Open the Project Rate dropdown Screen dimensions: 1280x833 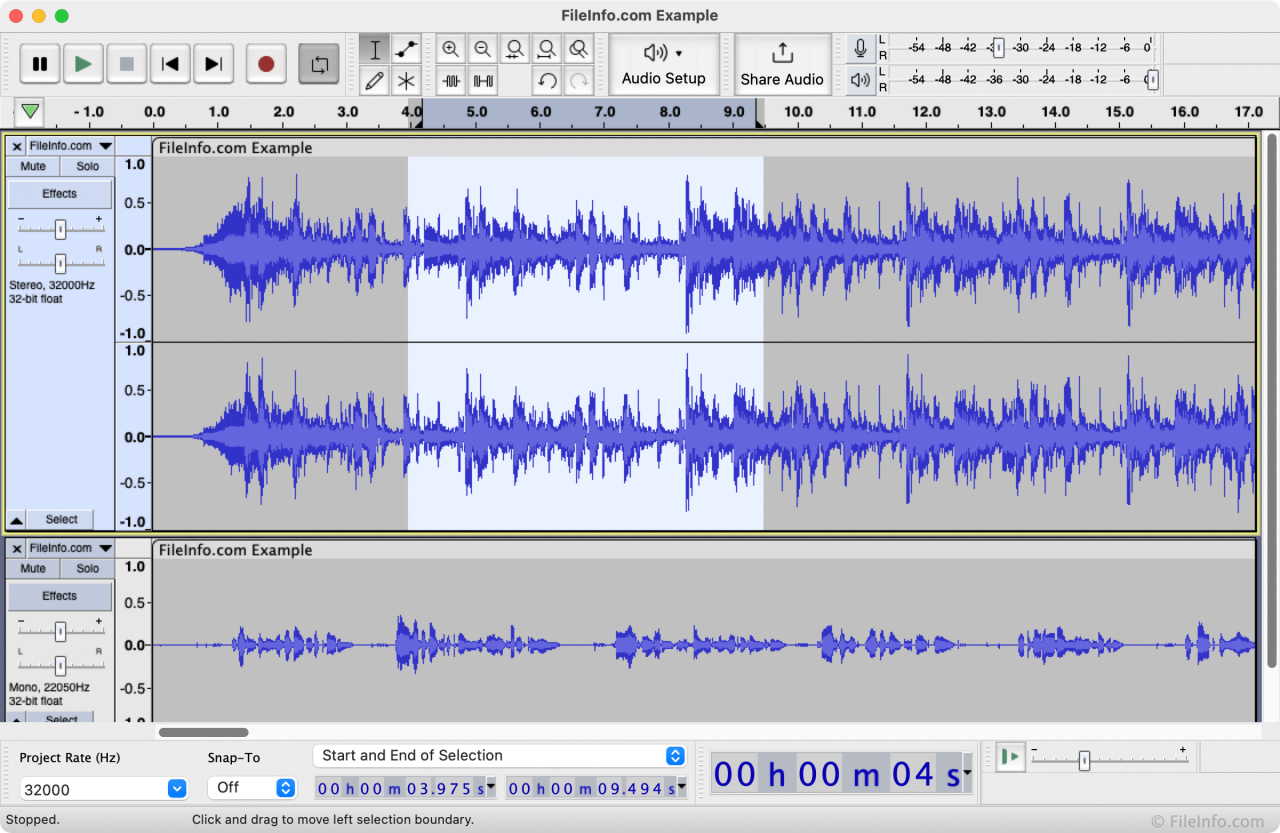pos(177,789)
